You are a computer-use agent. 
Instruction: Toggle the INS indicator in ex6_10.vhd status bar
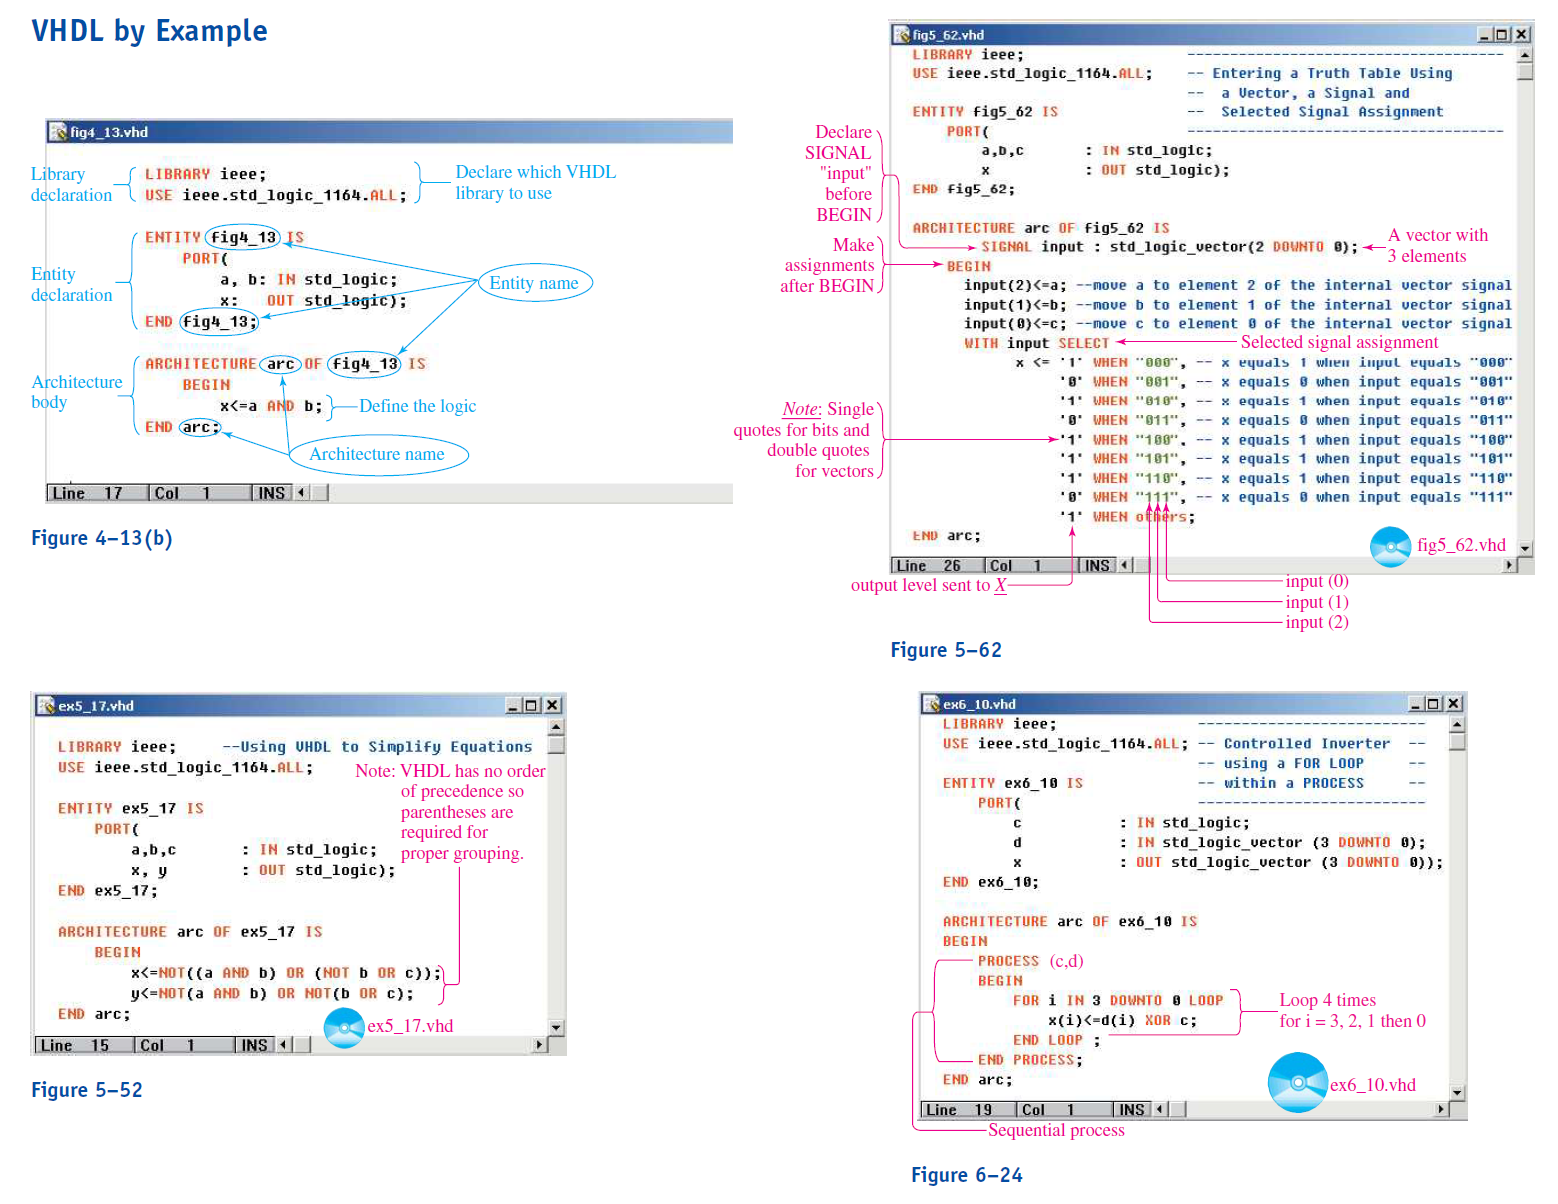pyautogui.click(x=1131, y=1109)
